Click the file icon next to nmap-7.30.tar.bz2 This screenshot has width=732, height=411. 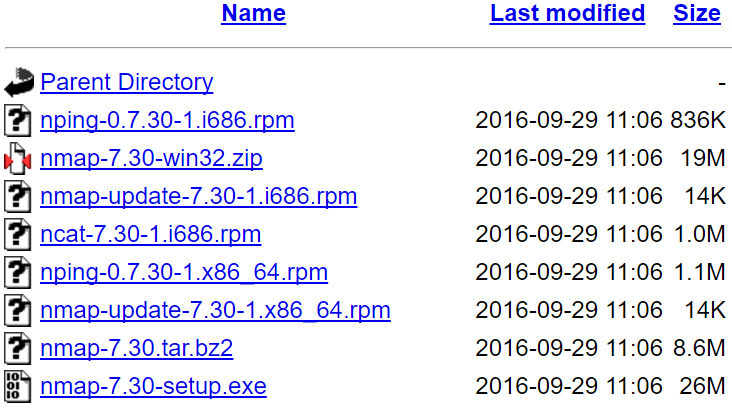coord(18,349)
